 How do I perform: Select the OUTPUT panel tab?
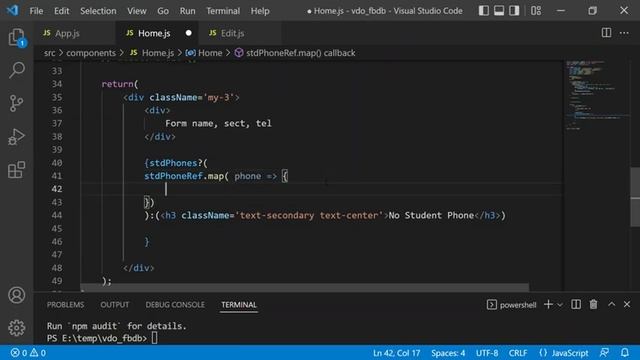114,304
